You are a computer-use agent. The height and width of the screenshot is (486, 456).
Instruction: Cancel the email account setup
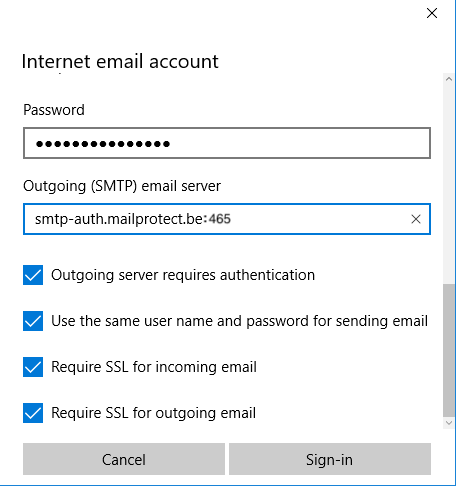124,459
